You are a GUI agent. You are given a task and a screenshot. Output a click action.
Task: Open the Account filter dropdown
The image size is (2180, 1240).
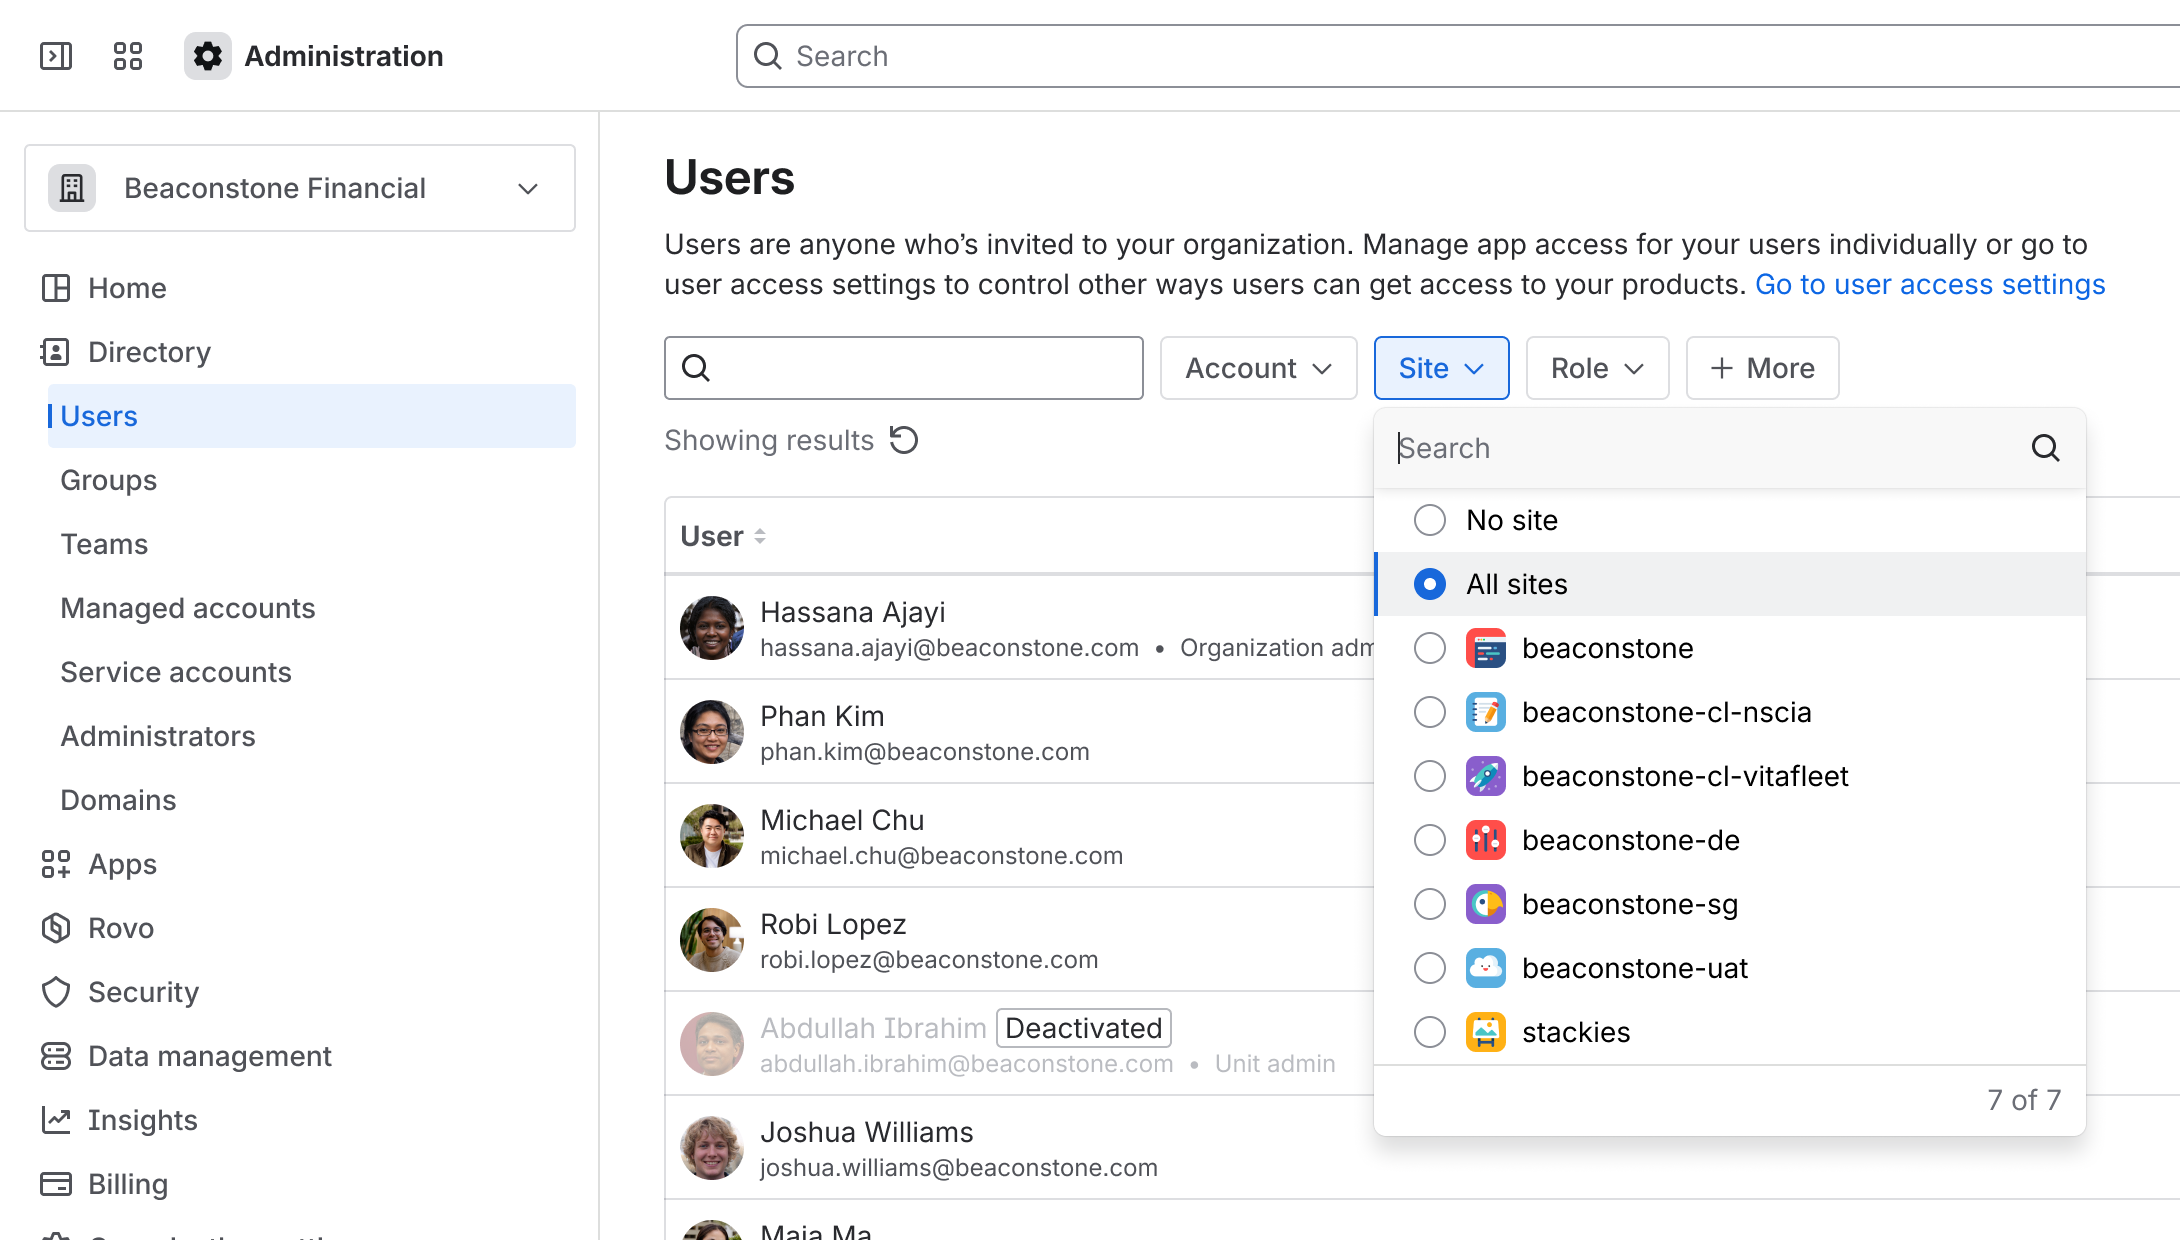(x=1258, y=368)
